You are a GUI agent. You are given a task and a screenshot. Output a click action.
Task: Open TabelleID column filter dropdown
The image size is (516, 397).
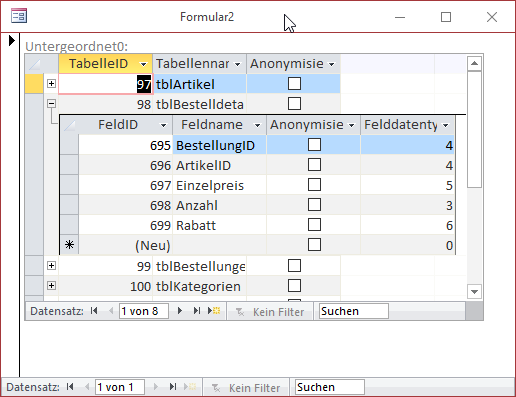(x=144, y=64)
